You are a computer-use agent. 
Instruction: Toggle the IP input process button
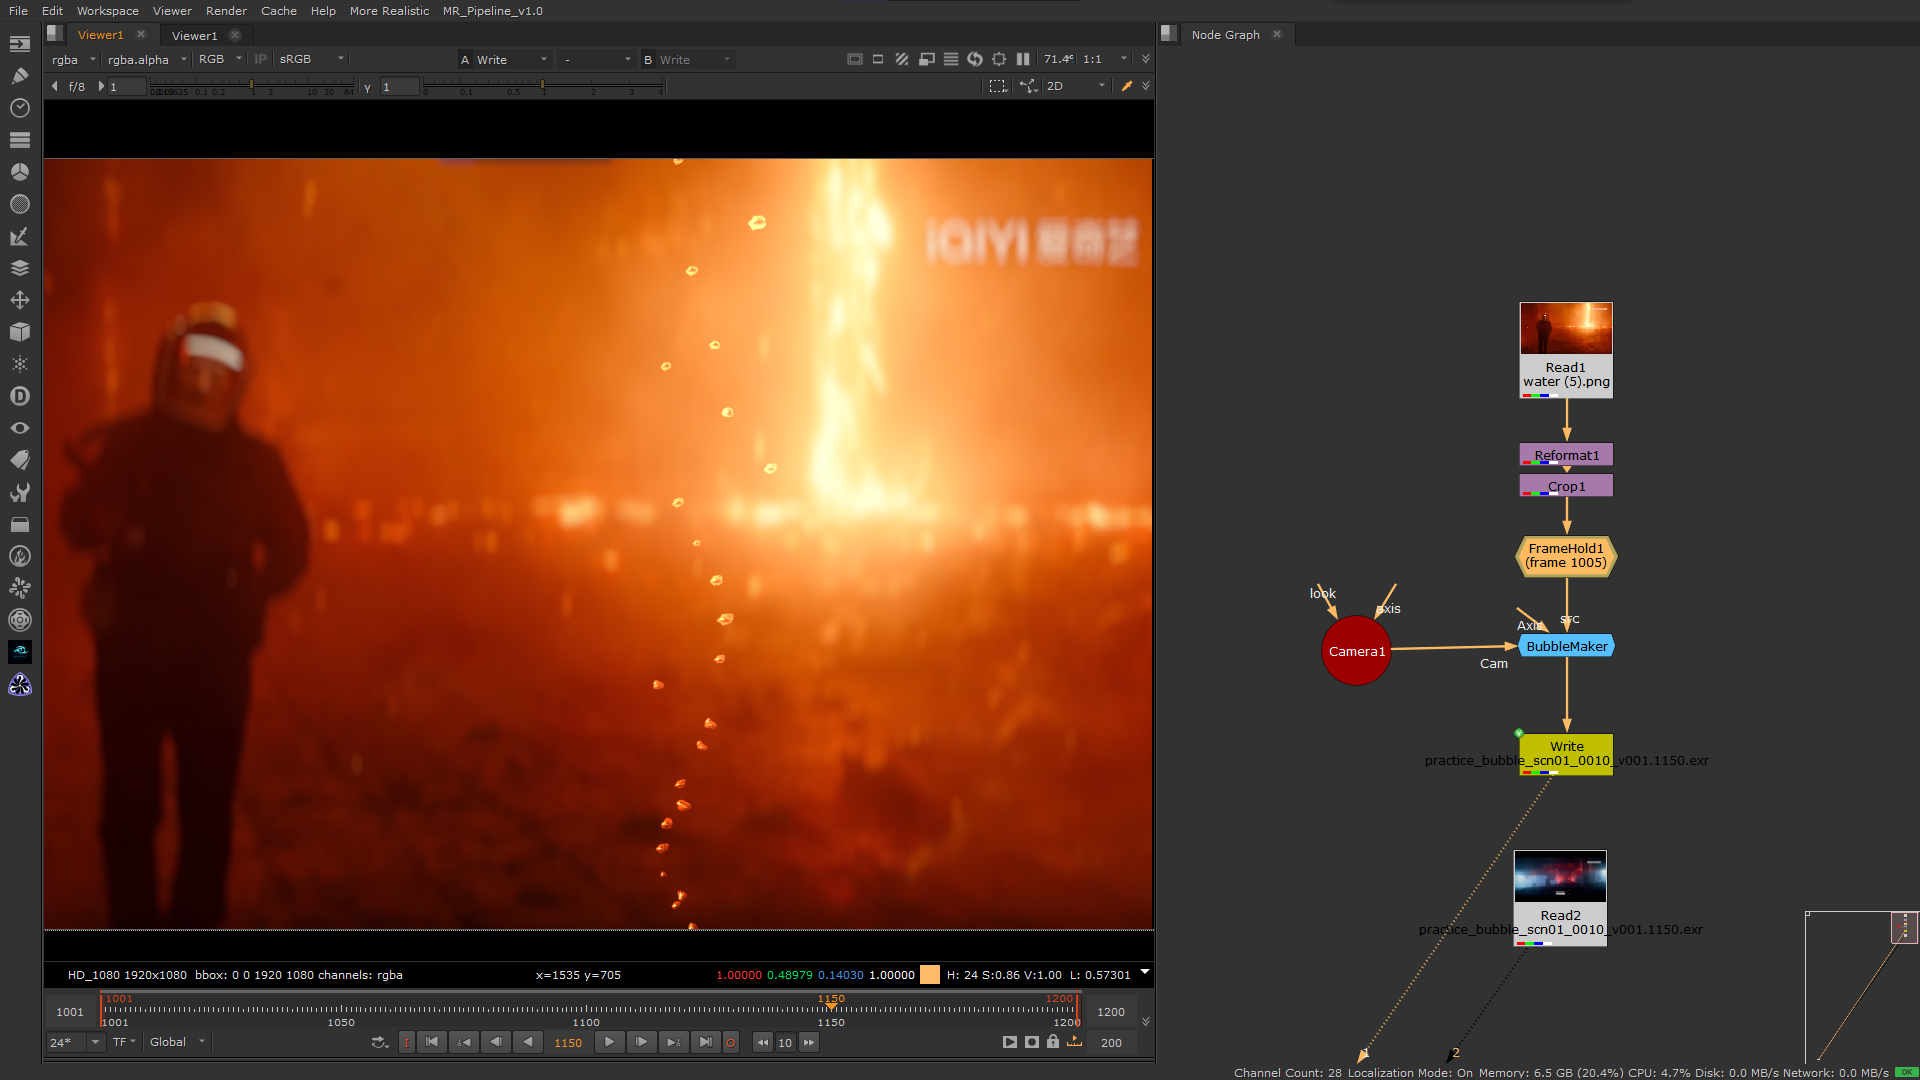point(260,59)
